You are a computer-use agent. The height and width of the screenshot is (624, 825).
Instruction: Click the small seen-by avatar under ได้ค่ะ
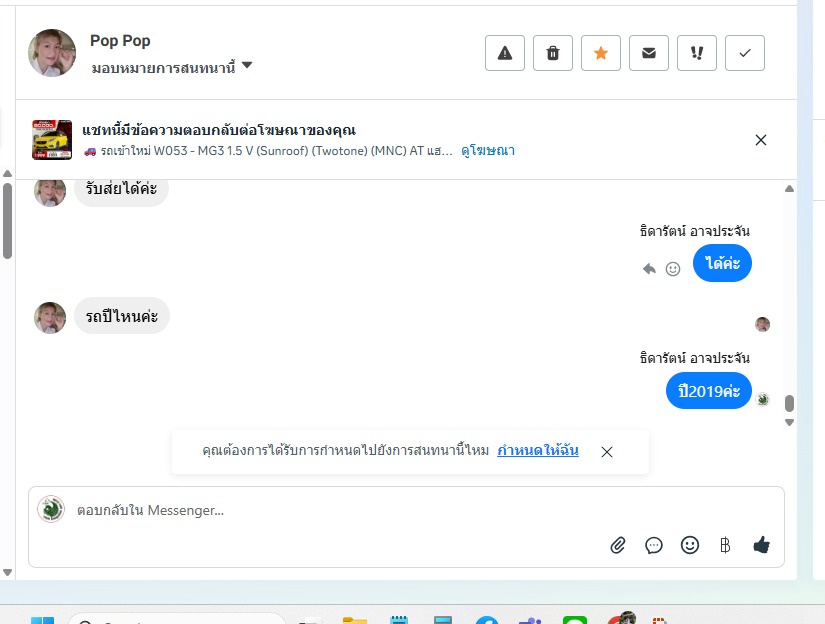click(762, 324)
